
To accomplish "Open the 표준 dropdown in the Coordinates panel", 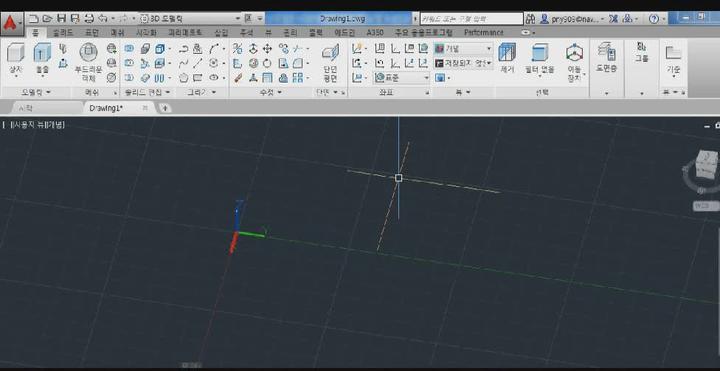I will click(402, 78).
